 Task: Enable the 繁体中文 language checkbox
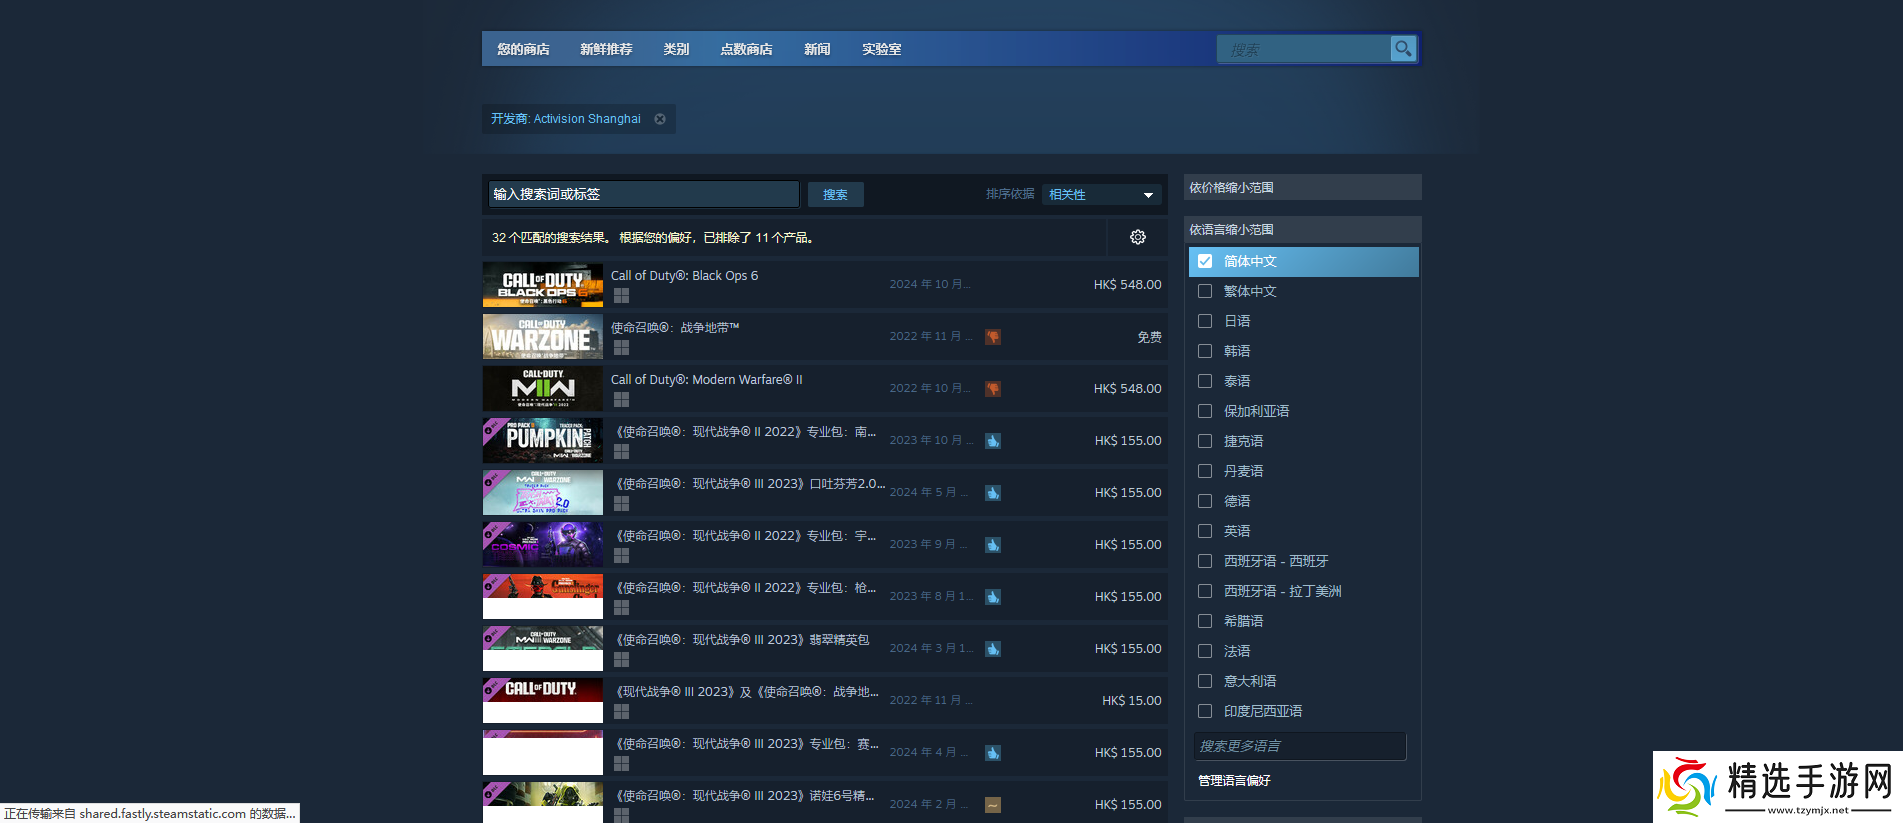[1205, 291]
